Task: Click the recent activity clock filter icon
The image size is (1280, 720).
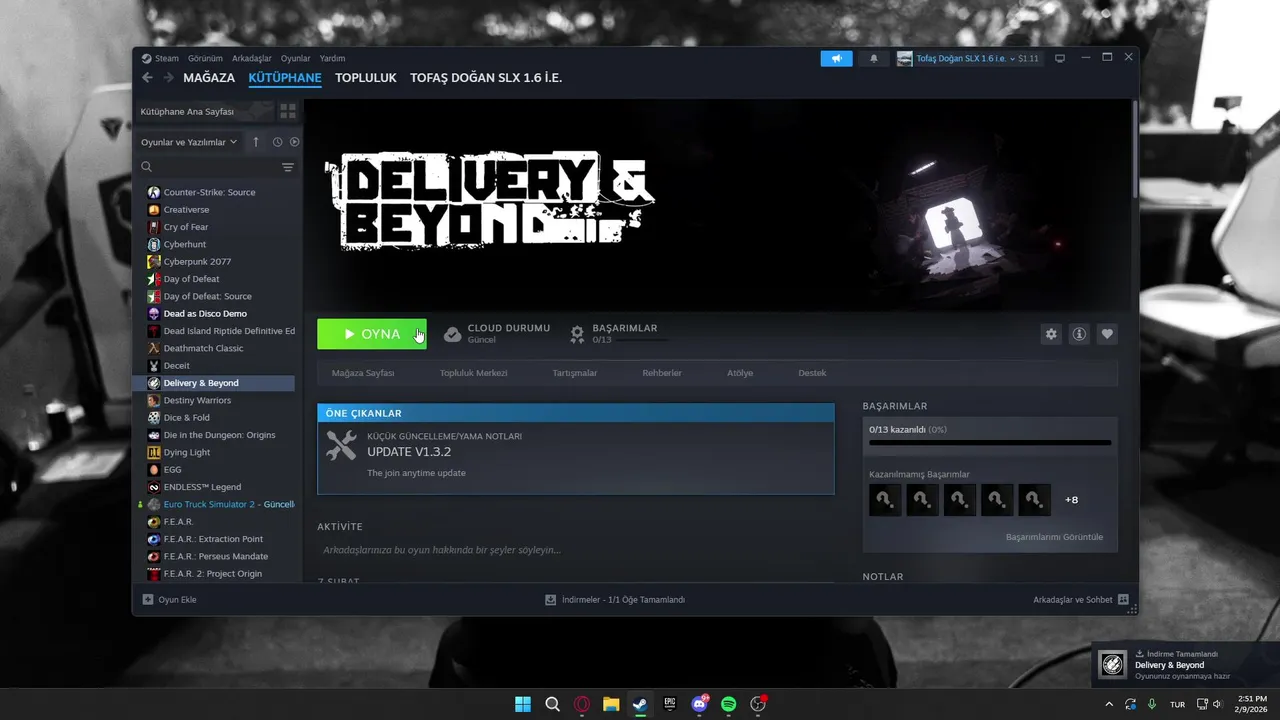Action: pyautogui.click(x=278, y=142)
